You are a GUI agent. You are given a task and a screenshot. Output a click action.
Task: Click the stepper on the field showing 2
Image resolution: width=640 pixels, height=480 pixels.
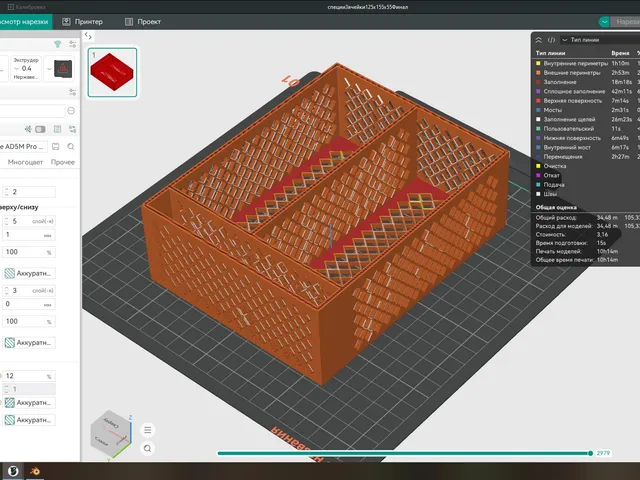pos(6,192)
